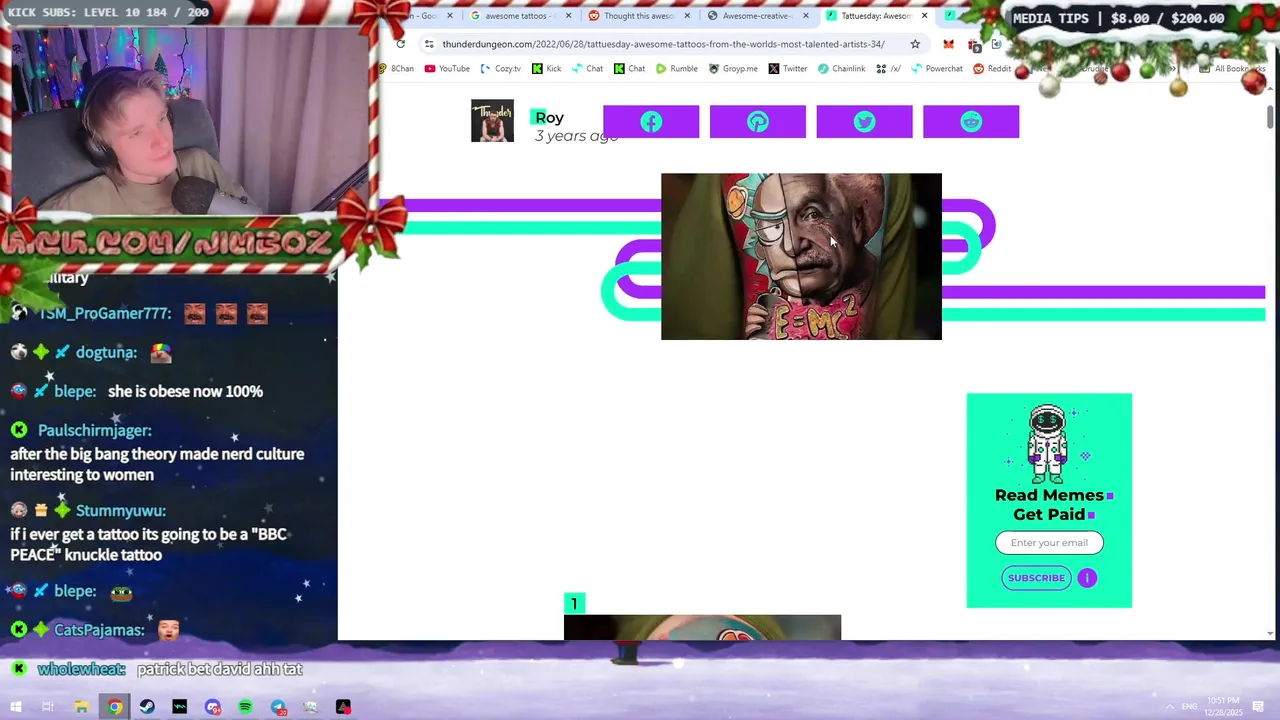Focus the 'Enter your email' field
Image resolution: width=1280 pixels, height=720 pixels.
click(x=1049, y=543)
